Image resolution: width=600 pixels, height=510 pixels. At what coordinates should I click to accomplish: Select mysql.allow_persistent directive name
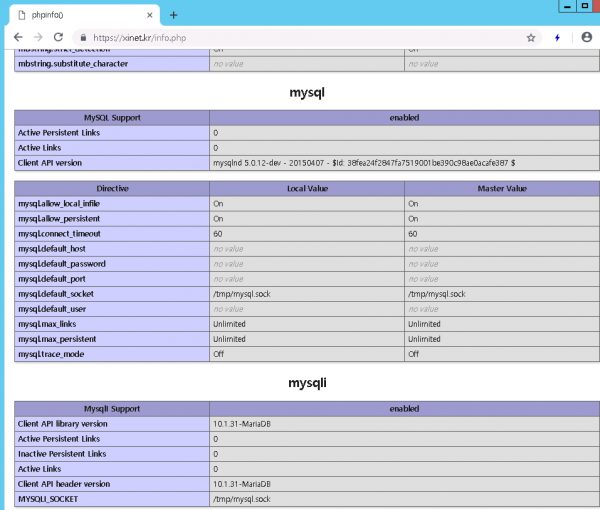[x=59, y=219]
